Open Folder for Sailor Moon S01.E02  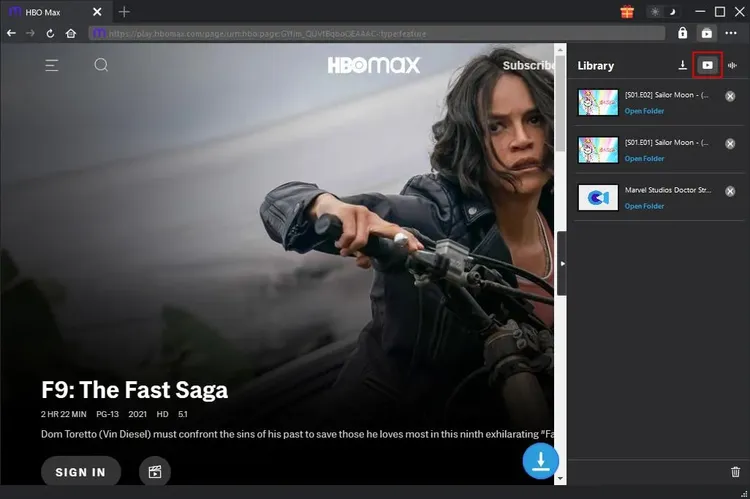point(644,111)
